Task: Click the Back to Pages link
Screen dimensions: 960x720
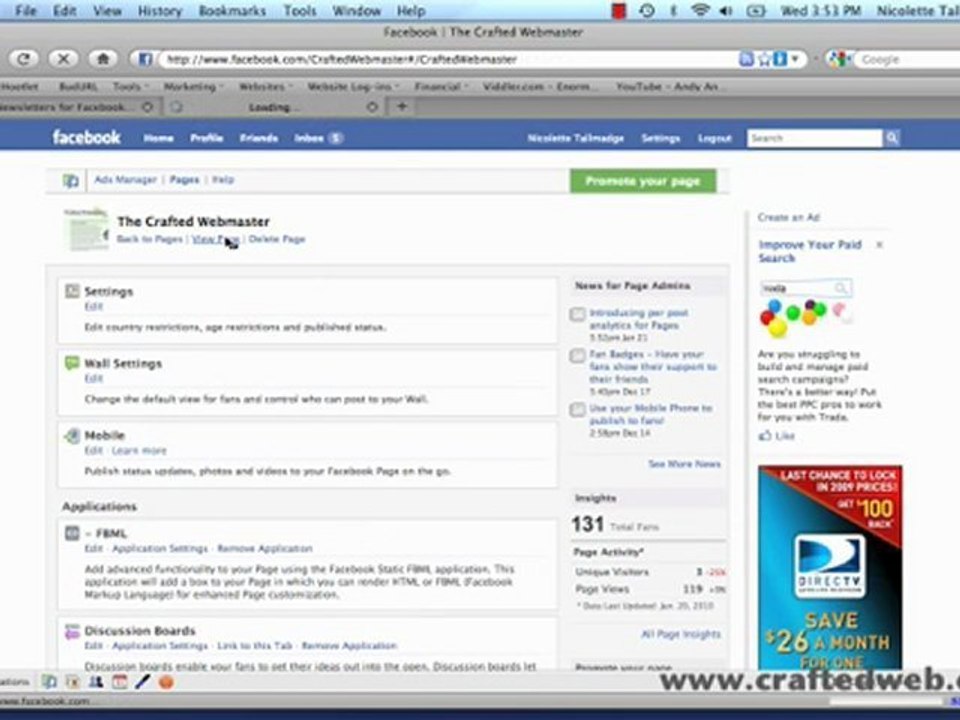Action: (150, 239)
